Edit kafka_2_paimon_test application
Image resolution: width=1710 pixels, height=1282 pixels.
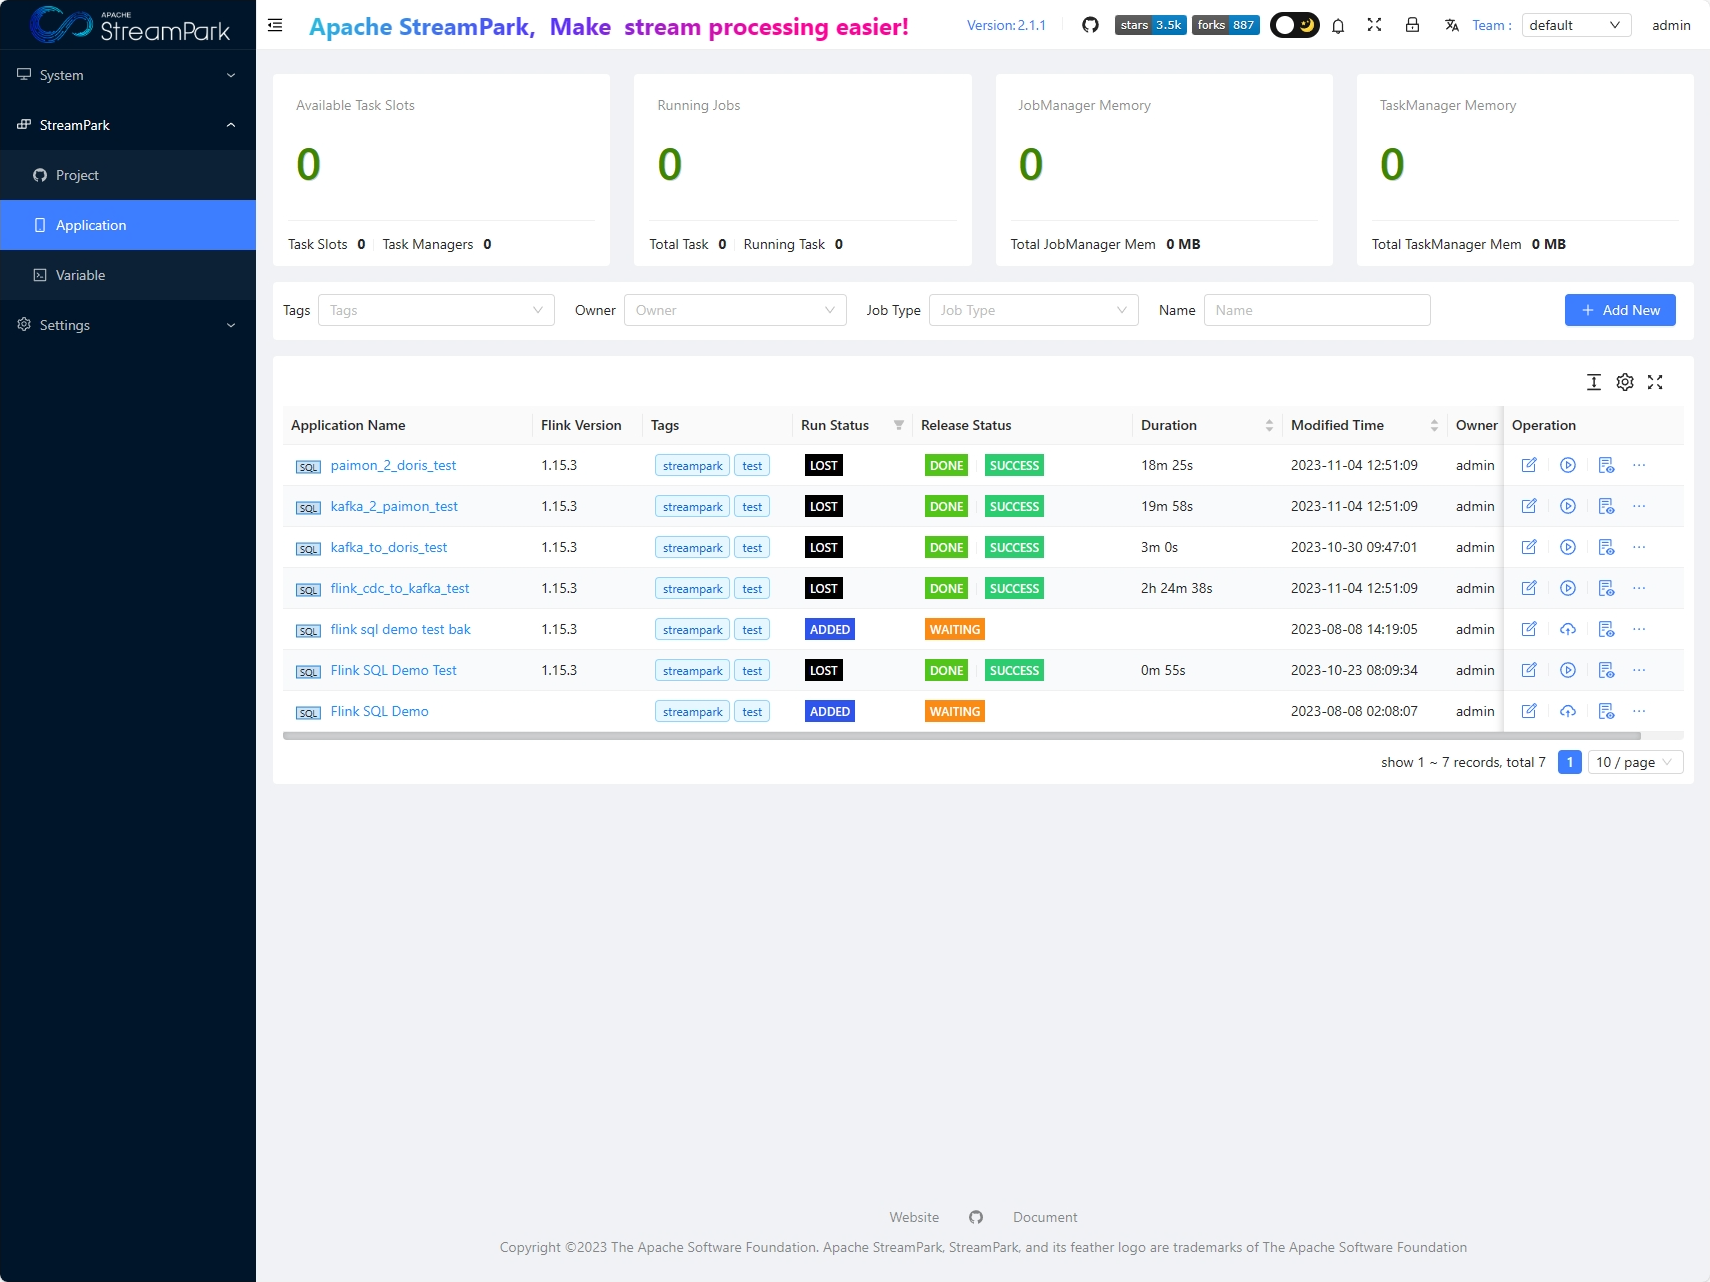tap(1529, 506)
